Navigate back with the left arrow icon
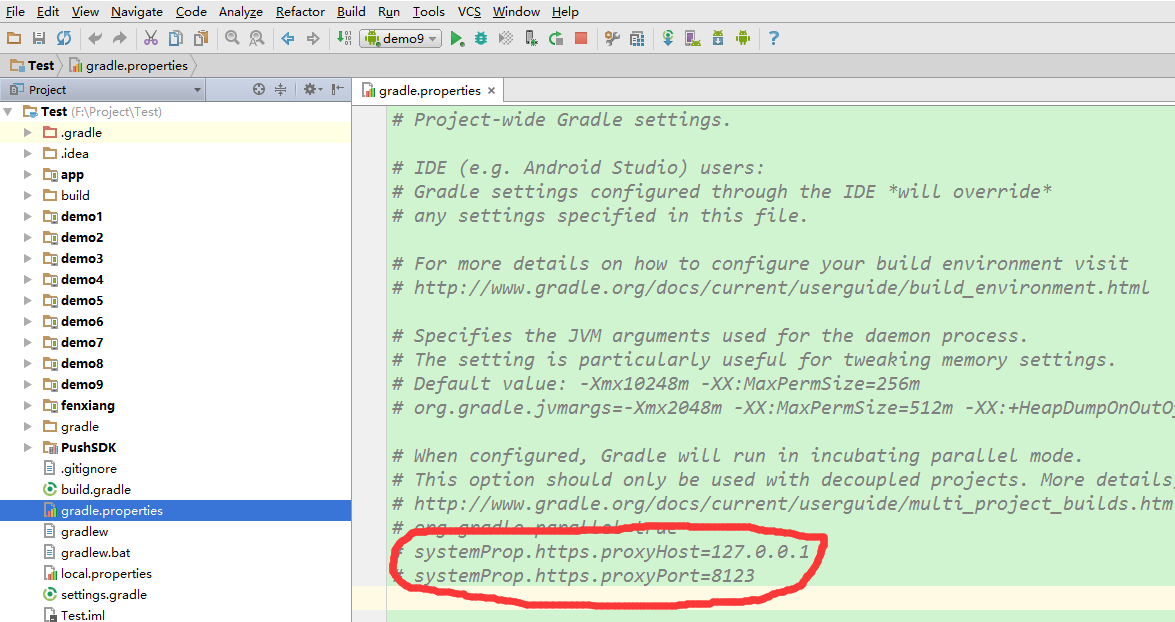This screenshot has height=622, width=1175. click(x=288, y=38)
